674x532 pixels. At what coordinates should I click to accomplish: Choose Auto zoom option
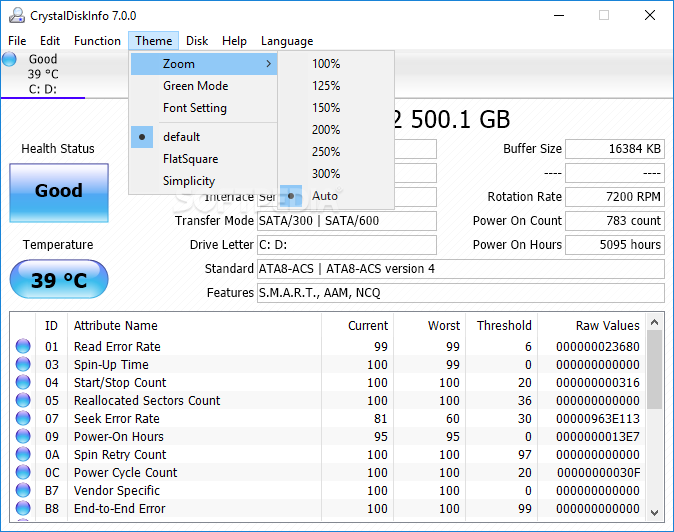[x=336, y=196]
